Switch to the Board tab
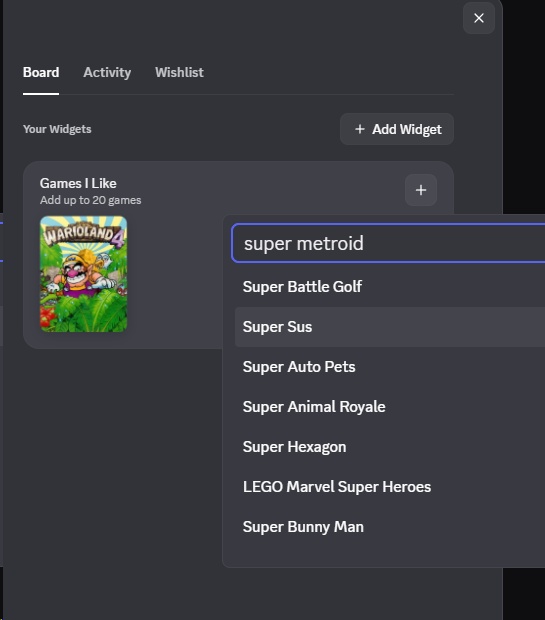The width and height of the screenshot is (545, 620). coord(41,72)
